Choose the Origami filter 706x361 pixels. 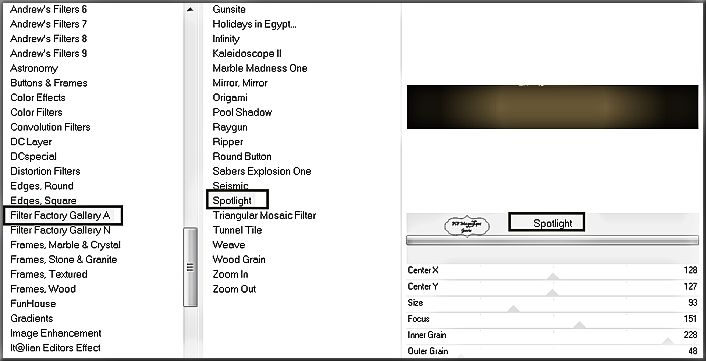click(230, 98)
